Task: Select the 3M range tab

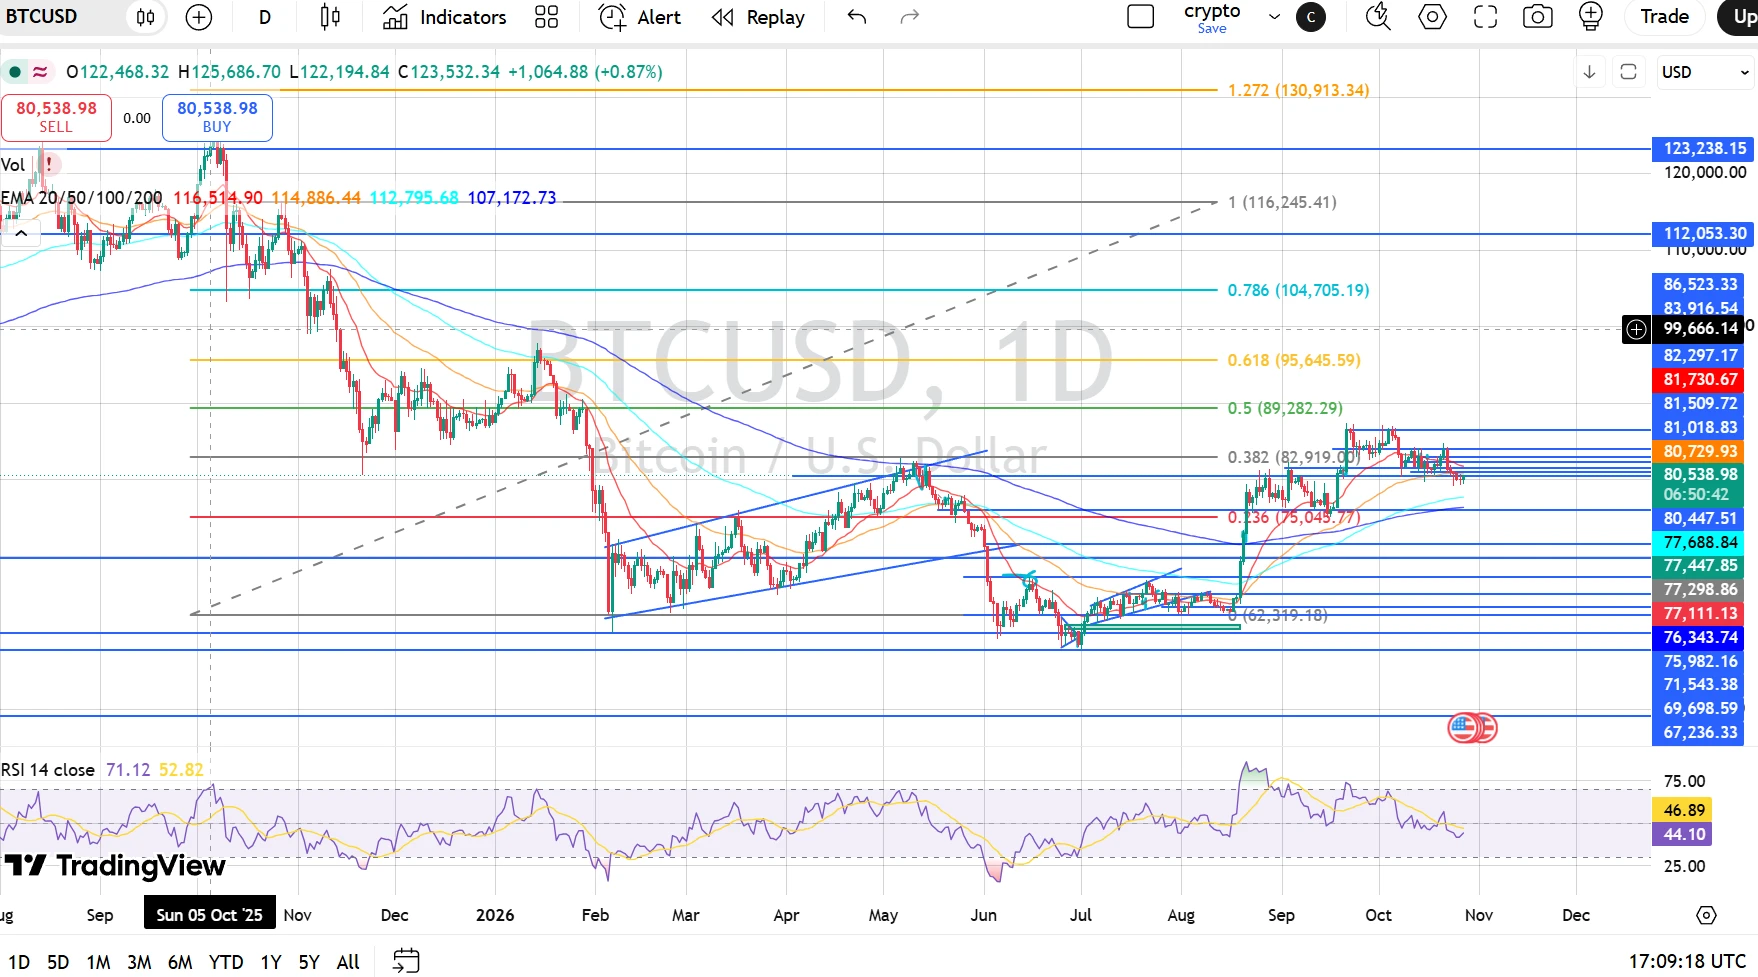Action: (x=139, y=962)
